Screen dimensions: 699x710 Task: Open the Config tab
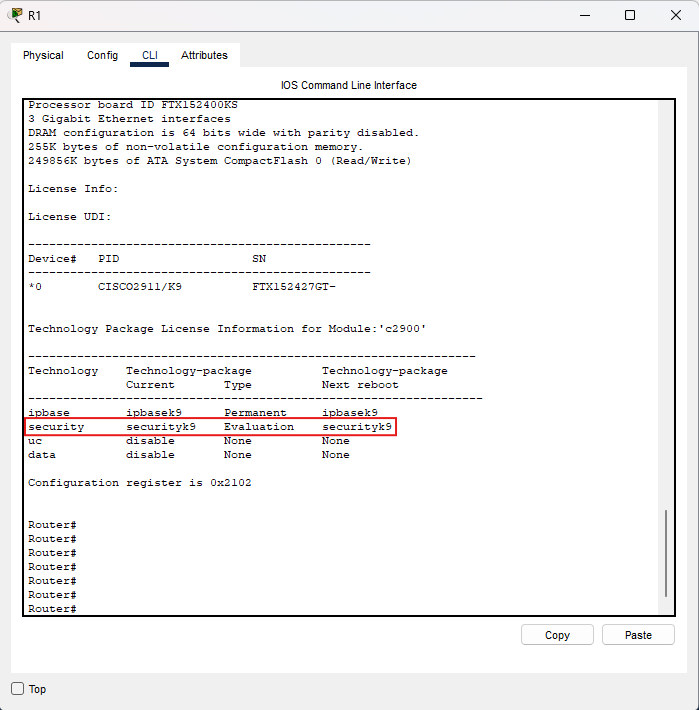pos(102,56)
